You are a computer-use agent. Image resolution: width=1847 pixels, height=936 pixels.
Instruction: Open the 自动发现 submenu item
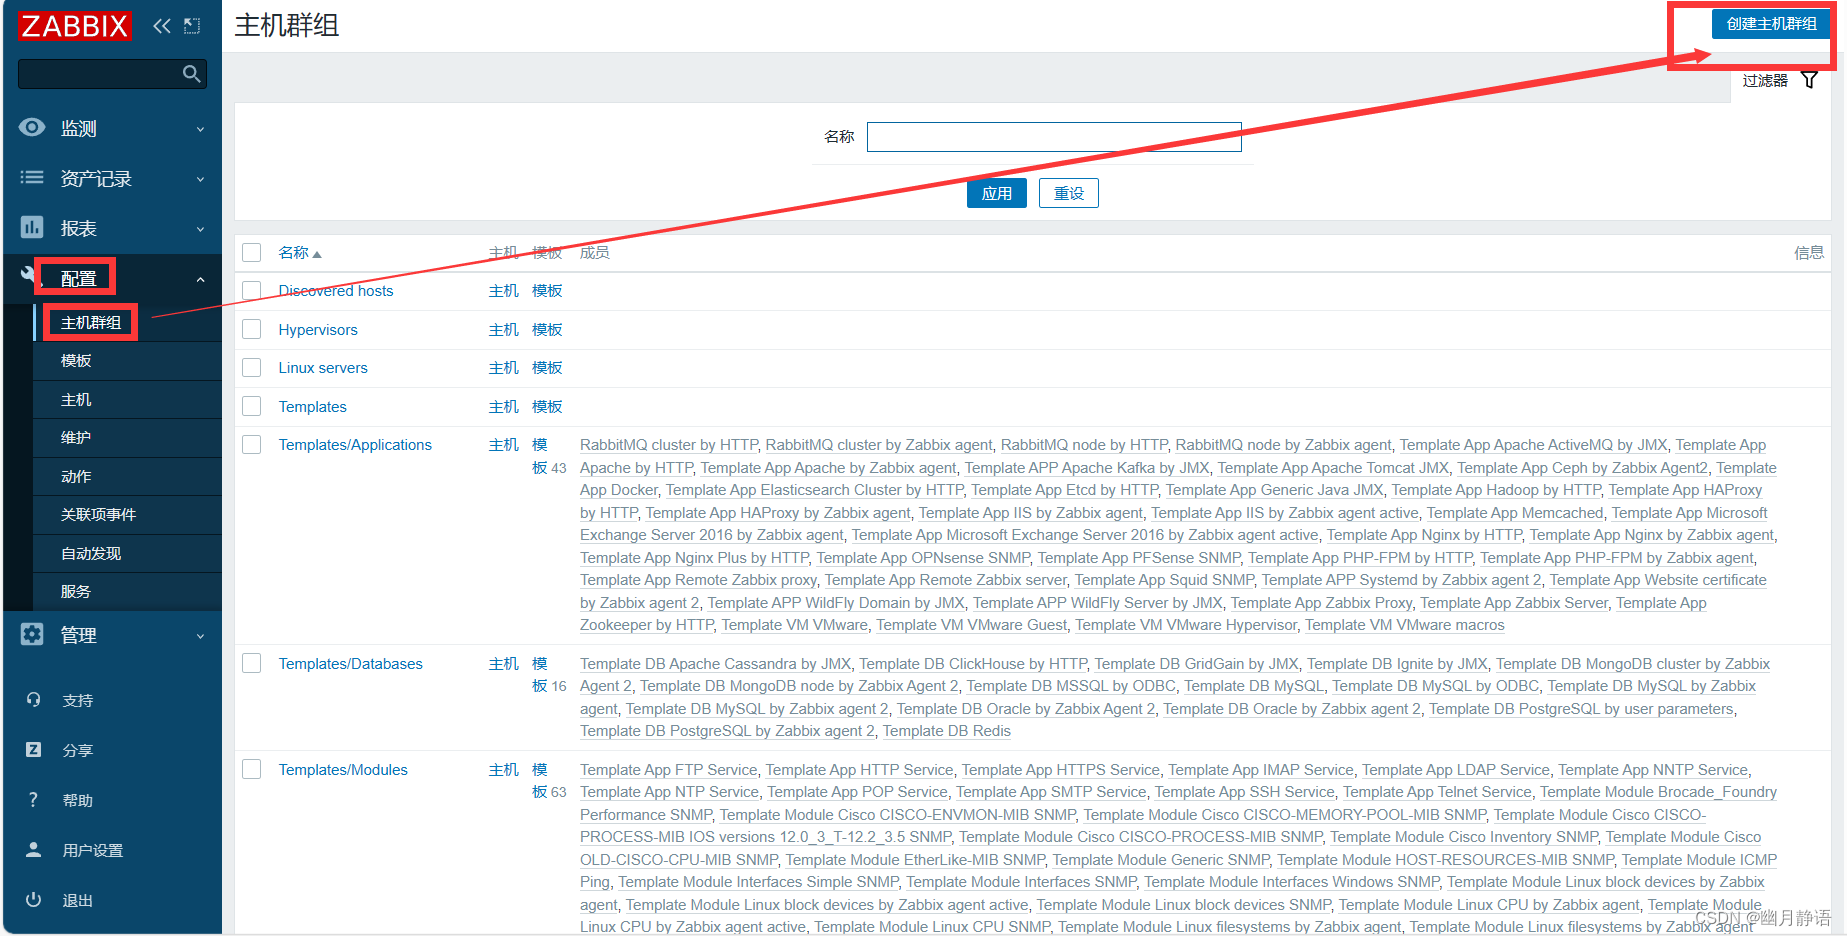coord(91,553)
